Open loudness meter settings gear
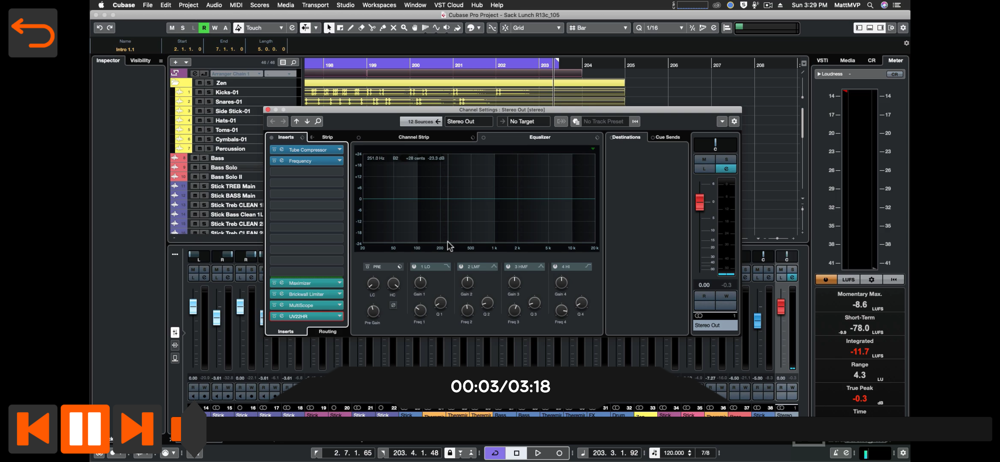 pos(871,279)
